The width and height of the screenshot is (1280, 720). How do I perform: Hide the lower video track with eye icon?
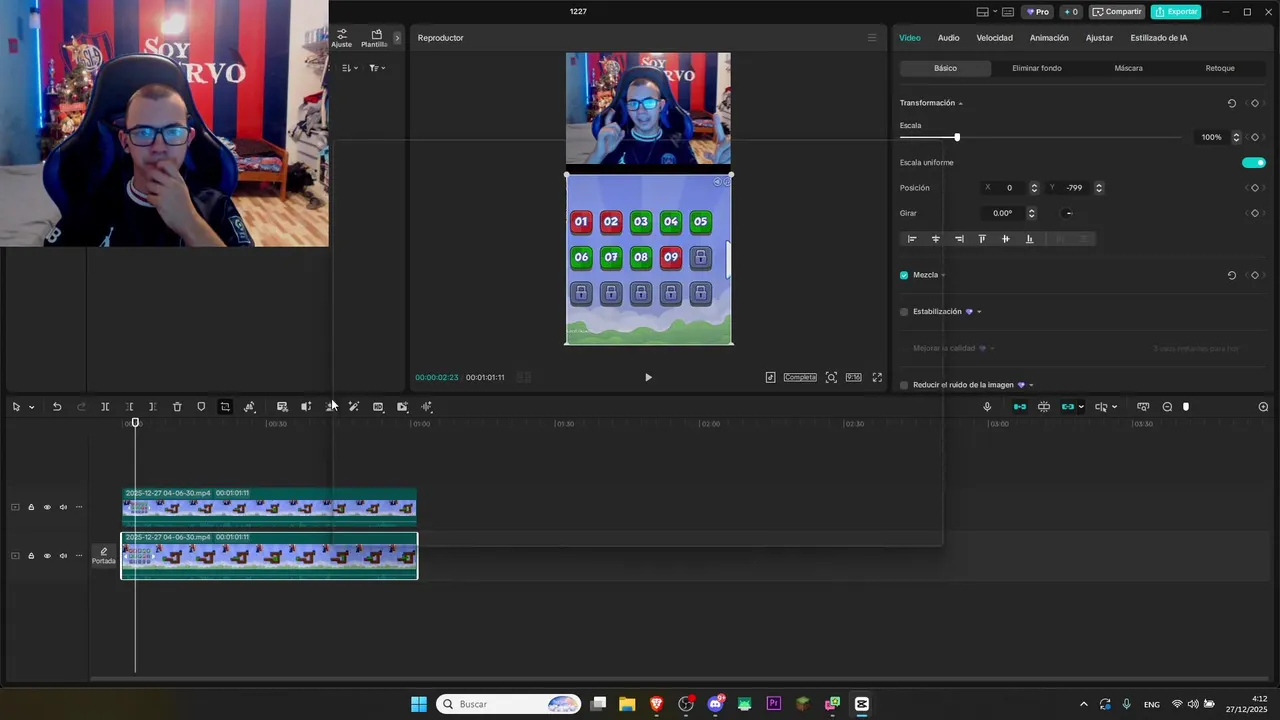[x=47, y=556]
